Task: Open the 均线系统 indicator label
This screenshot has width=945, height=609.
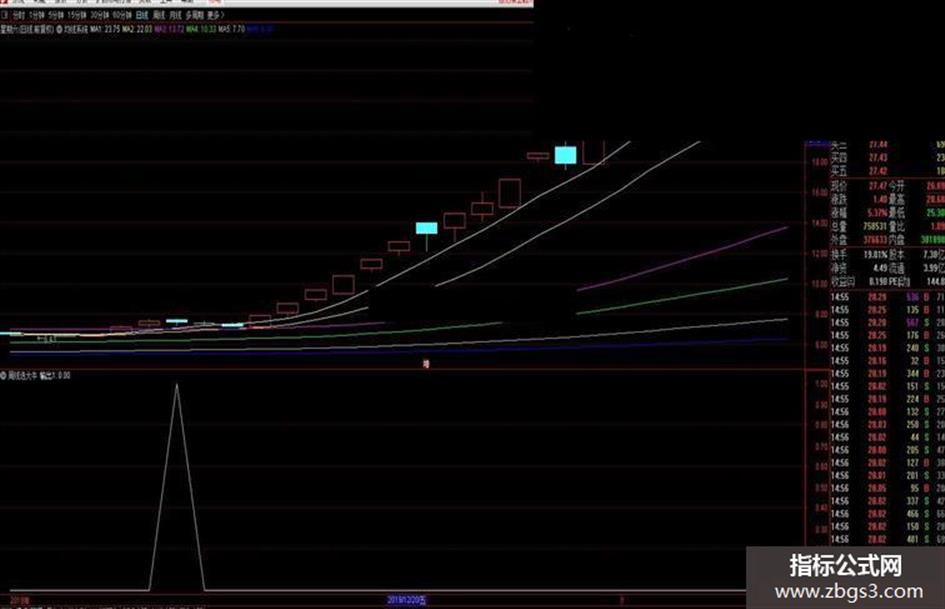Action: coord(76,29)
